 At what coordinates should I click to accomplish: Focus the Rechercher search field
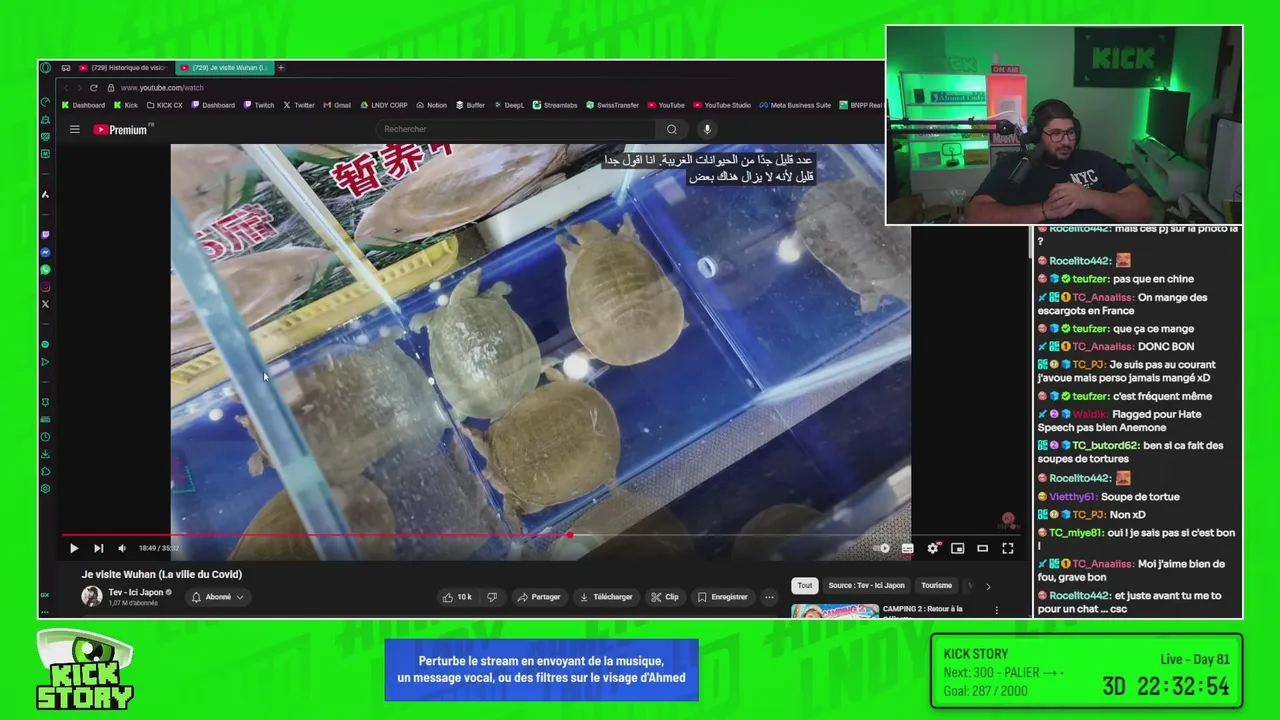515,129
